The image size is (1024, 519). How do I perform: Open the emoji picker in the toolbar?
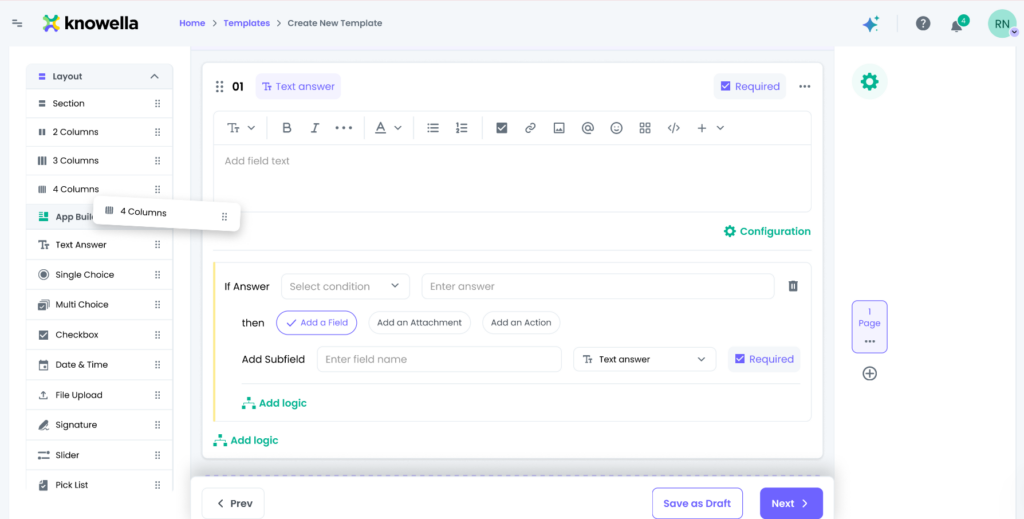[617, 128]
